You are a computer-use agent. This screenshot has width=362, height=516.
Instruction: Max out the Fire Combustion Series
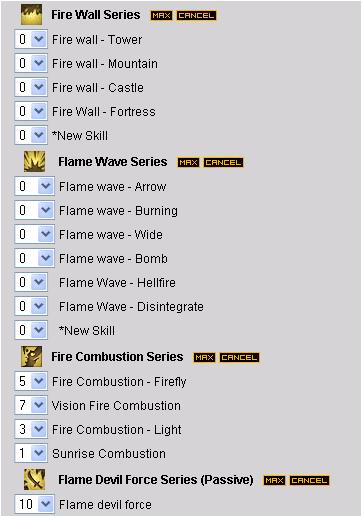[x=204, y=357]
